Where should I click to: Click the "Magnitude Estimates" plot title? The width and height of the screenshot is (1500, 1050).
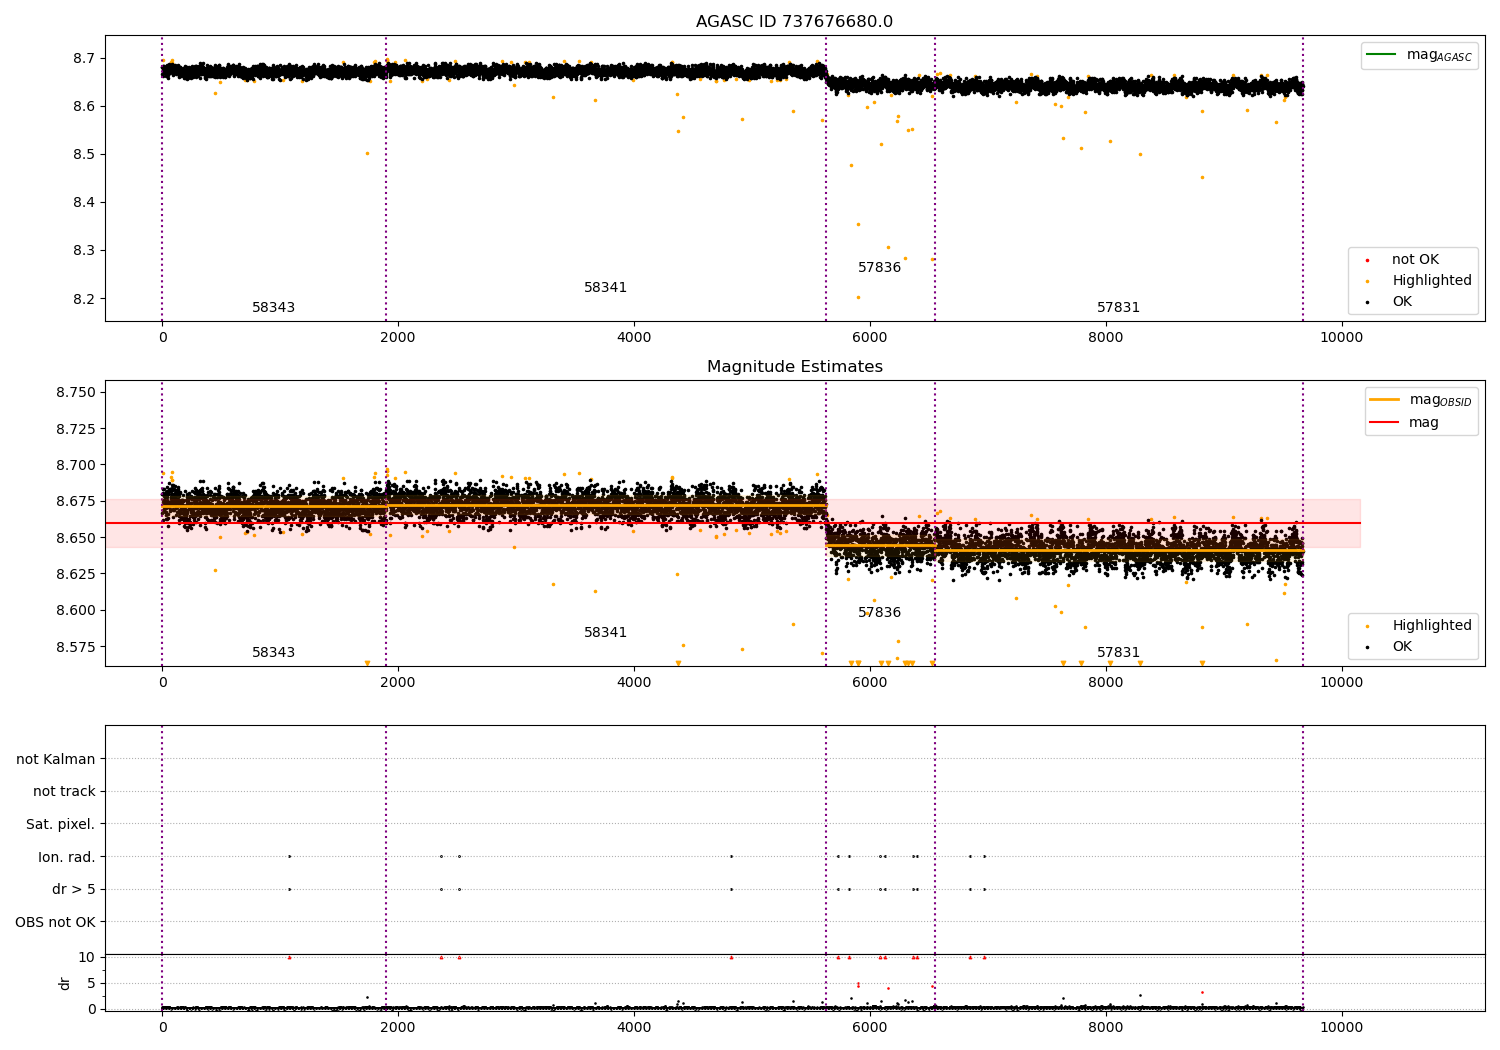click(794, 367)
